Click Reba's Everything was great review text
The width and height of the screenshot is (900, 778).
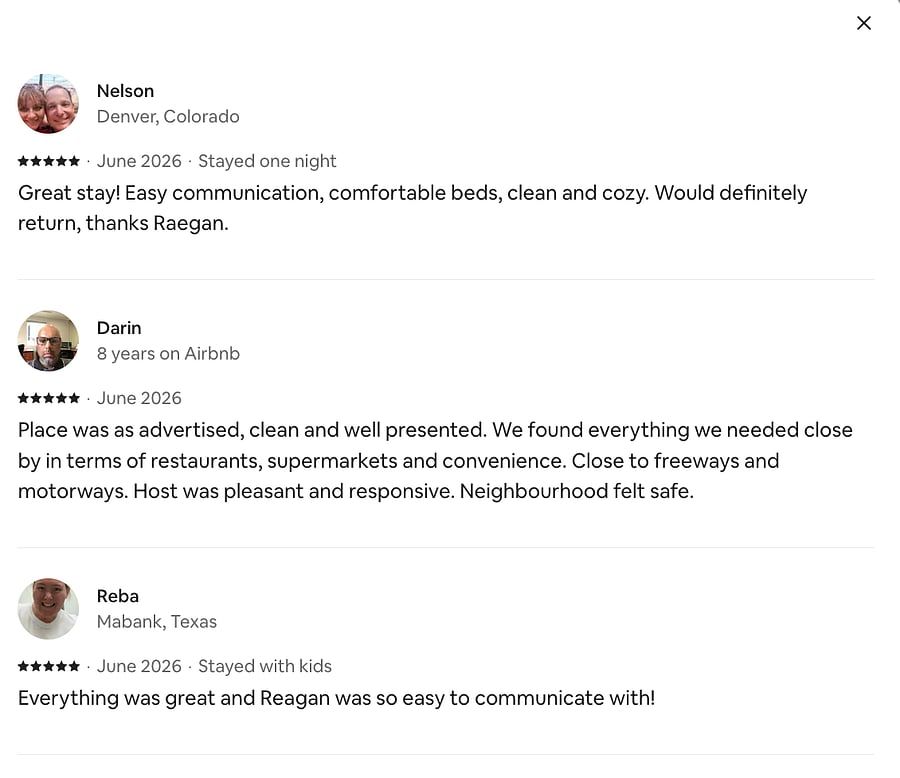point(336,698)
